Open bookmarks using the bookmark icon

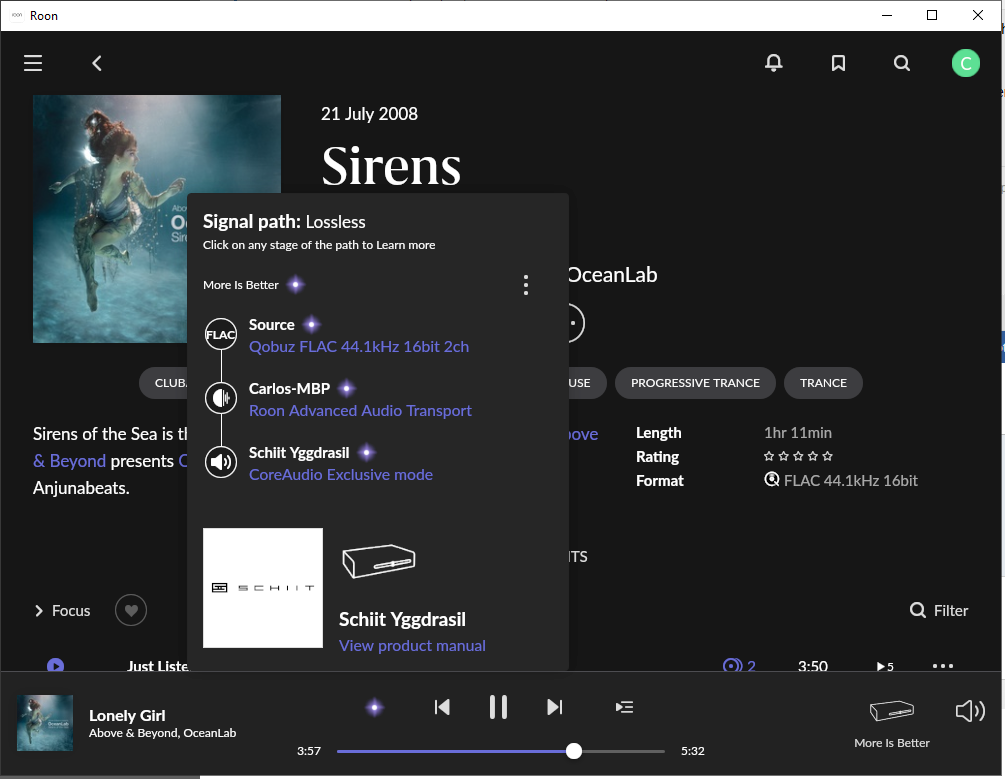tap(838, 62)
